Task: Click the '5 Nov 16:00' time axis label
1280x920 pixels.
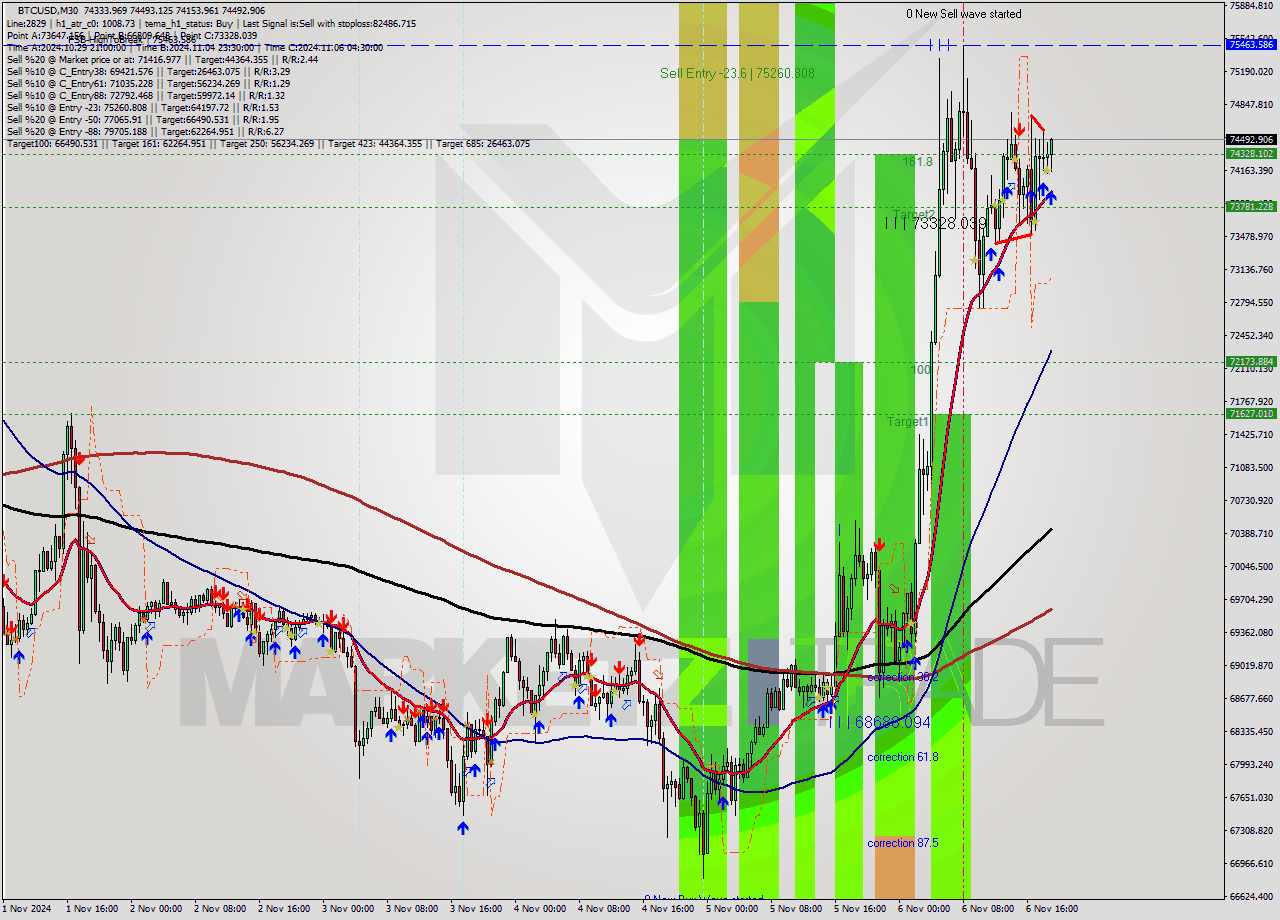Action: (x=860, y=909)
